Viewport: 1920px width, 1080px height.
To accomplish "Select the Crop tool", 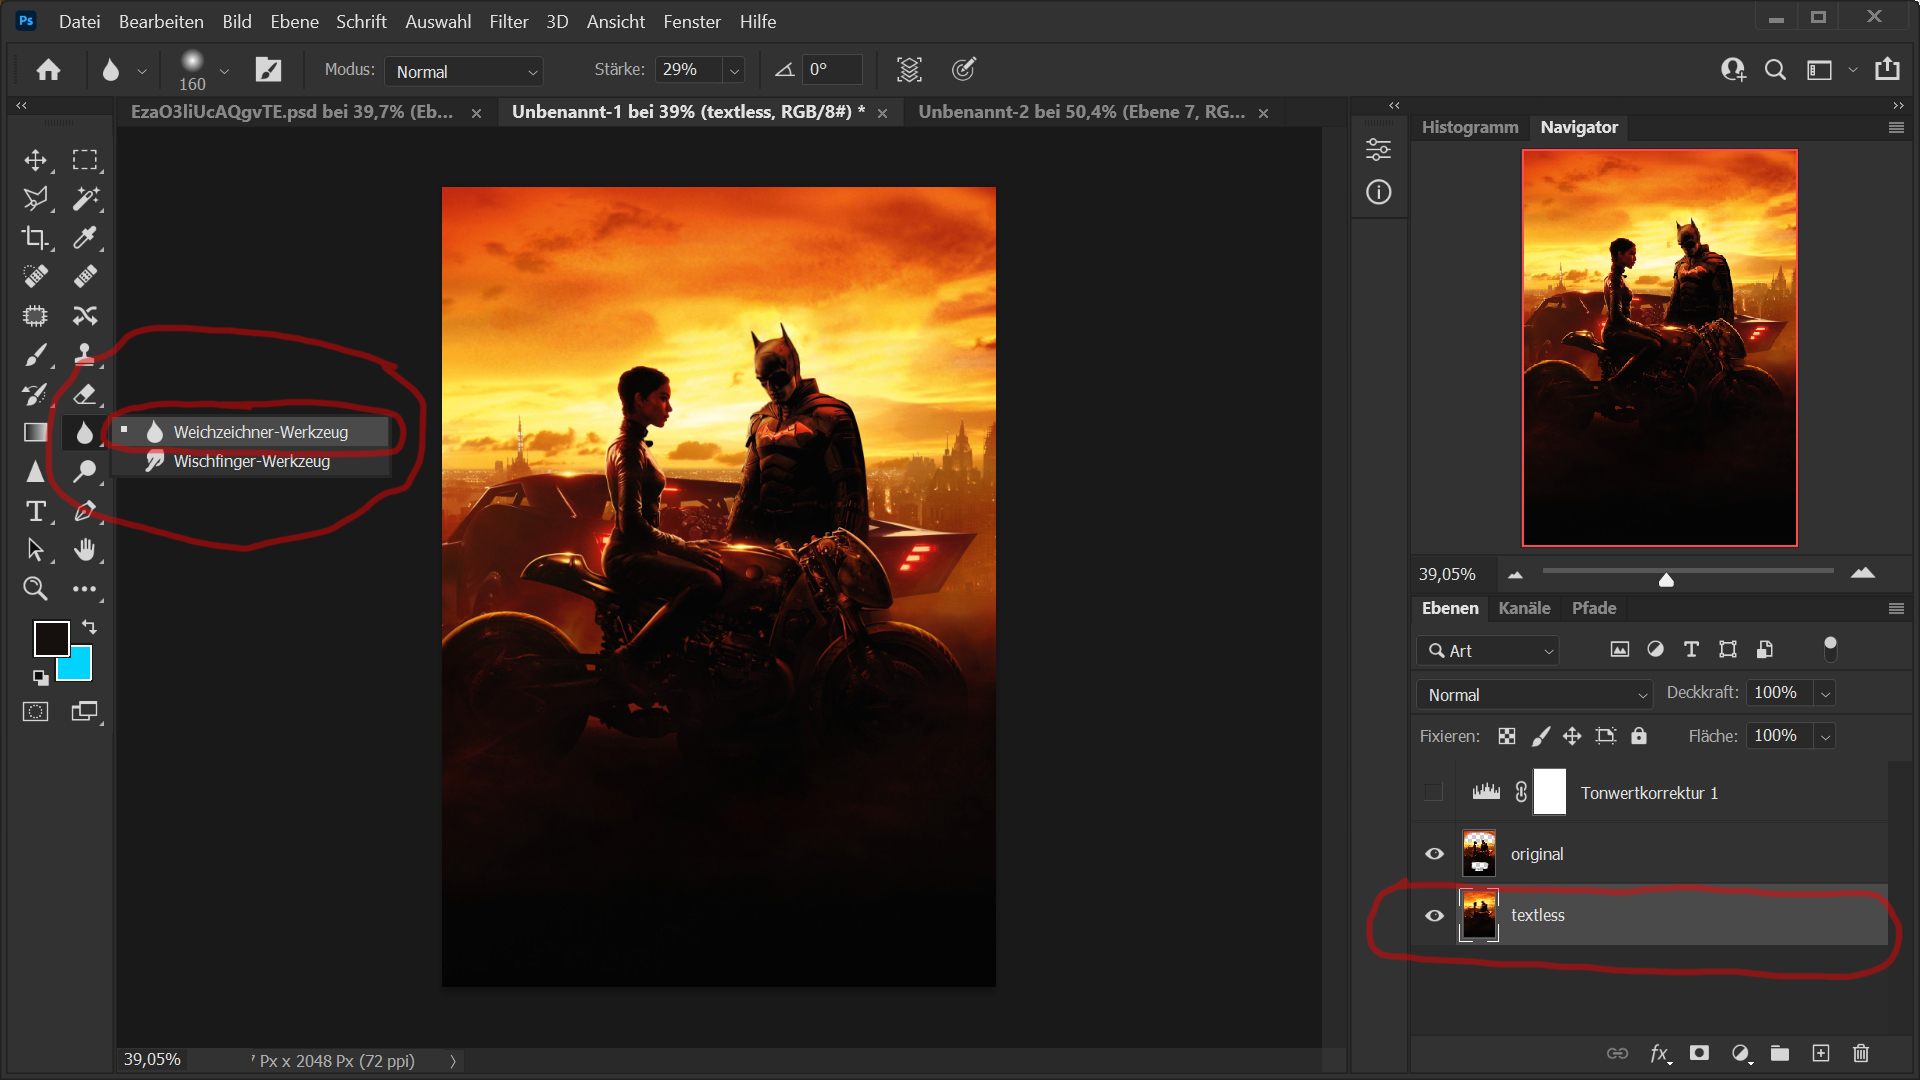I will (36, 238).
